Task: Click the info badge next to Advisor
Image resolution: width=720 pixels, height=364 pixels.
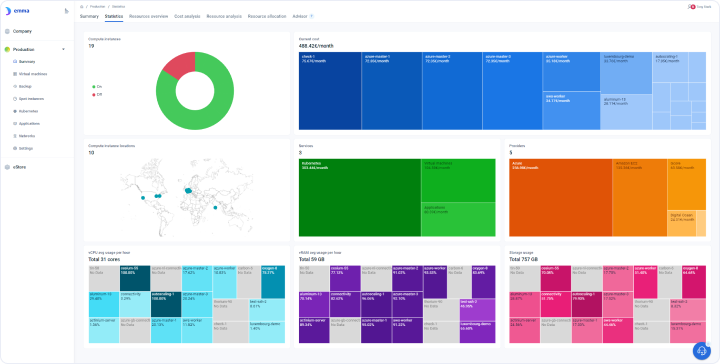Action: [x=312, y=16]
